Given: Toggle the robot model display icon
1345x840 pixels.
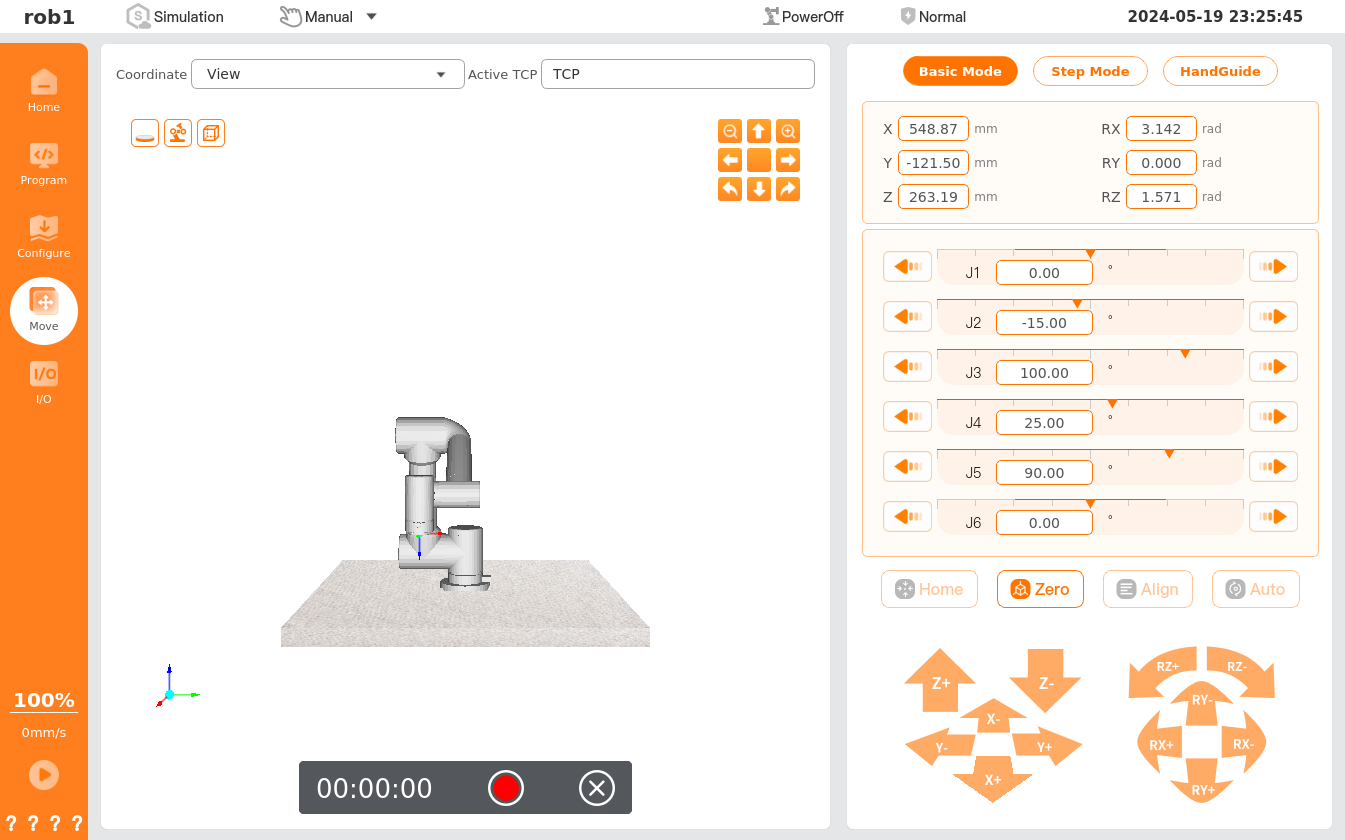Looking at the screenshot, I should (178, 133).
